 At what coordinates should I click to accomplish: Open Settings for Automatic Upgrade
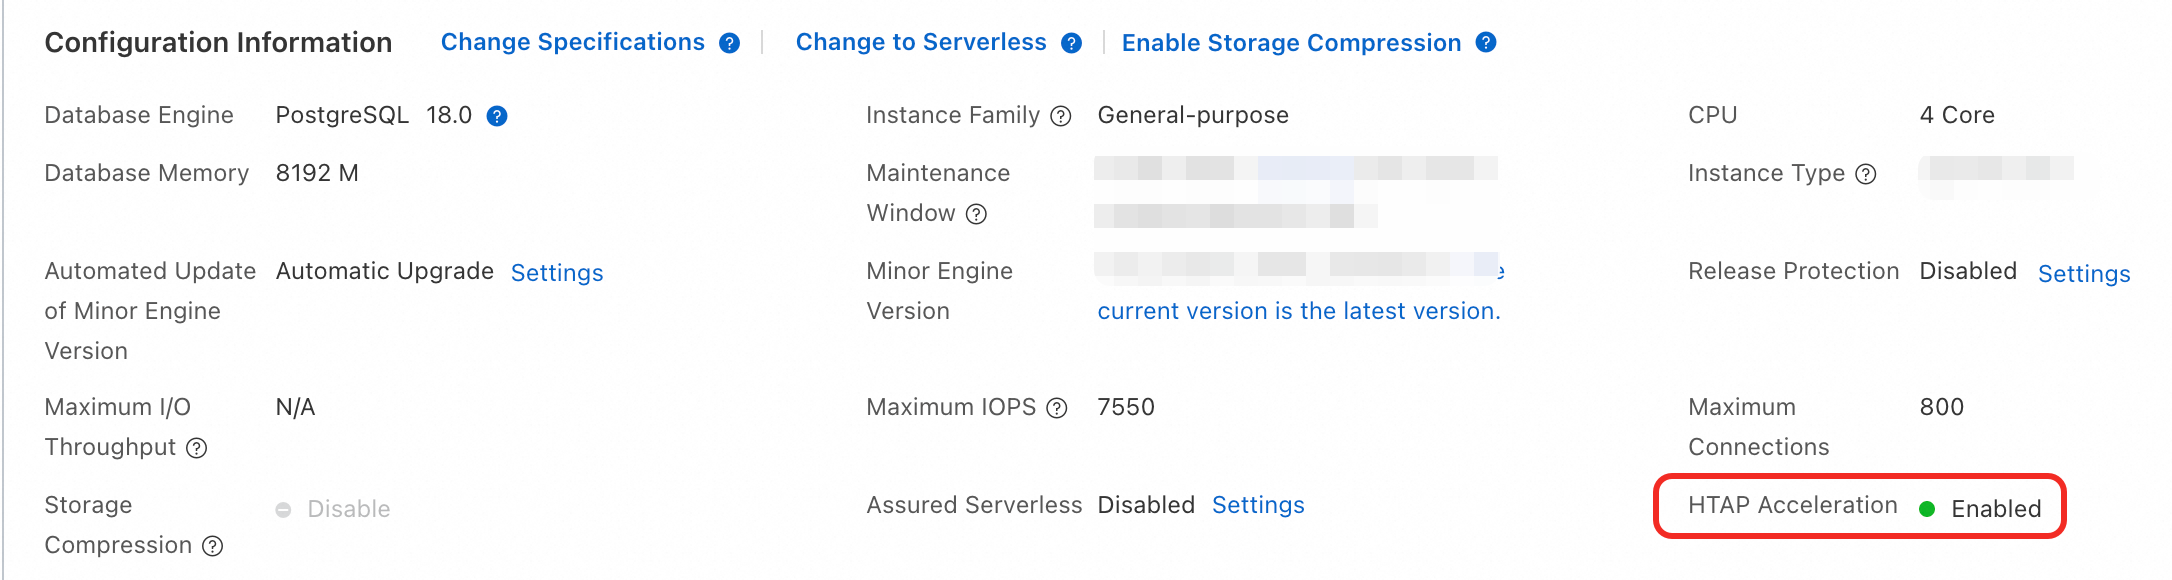pos(557,273)
